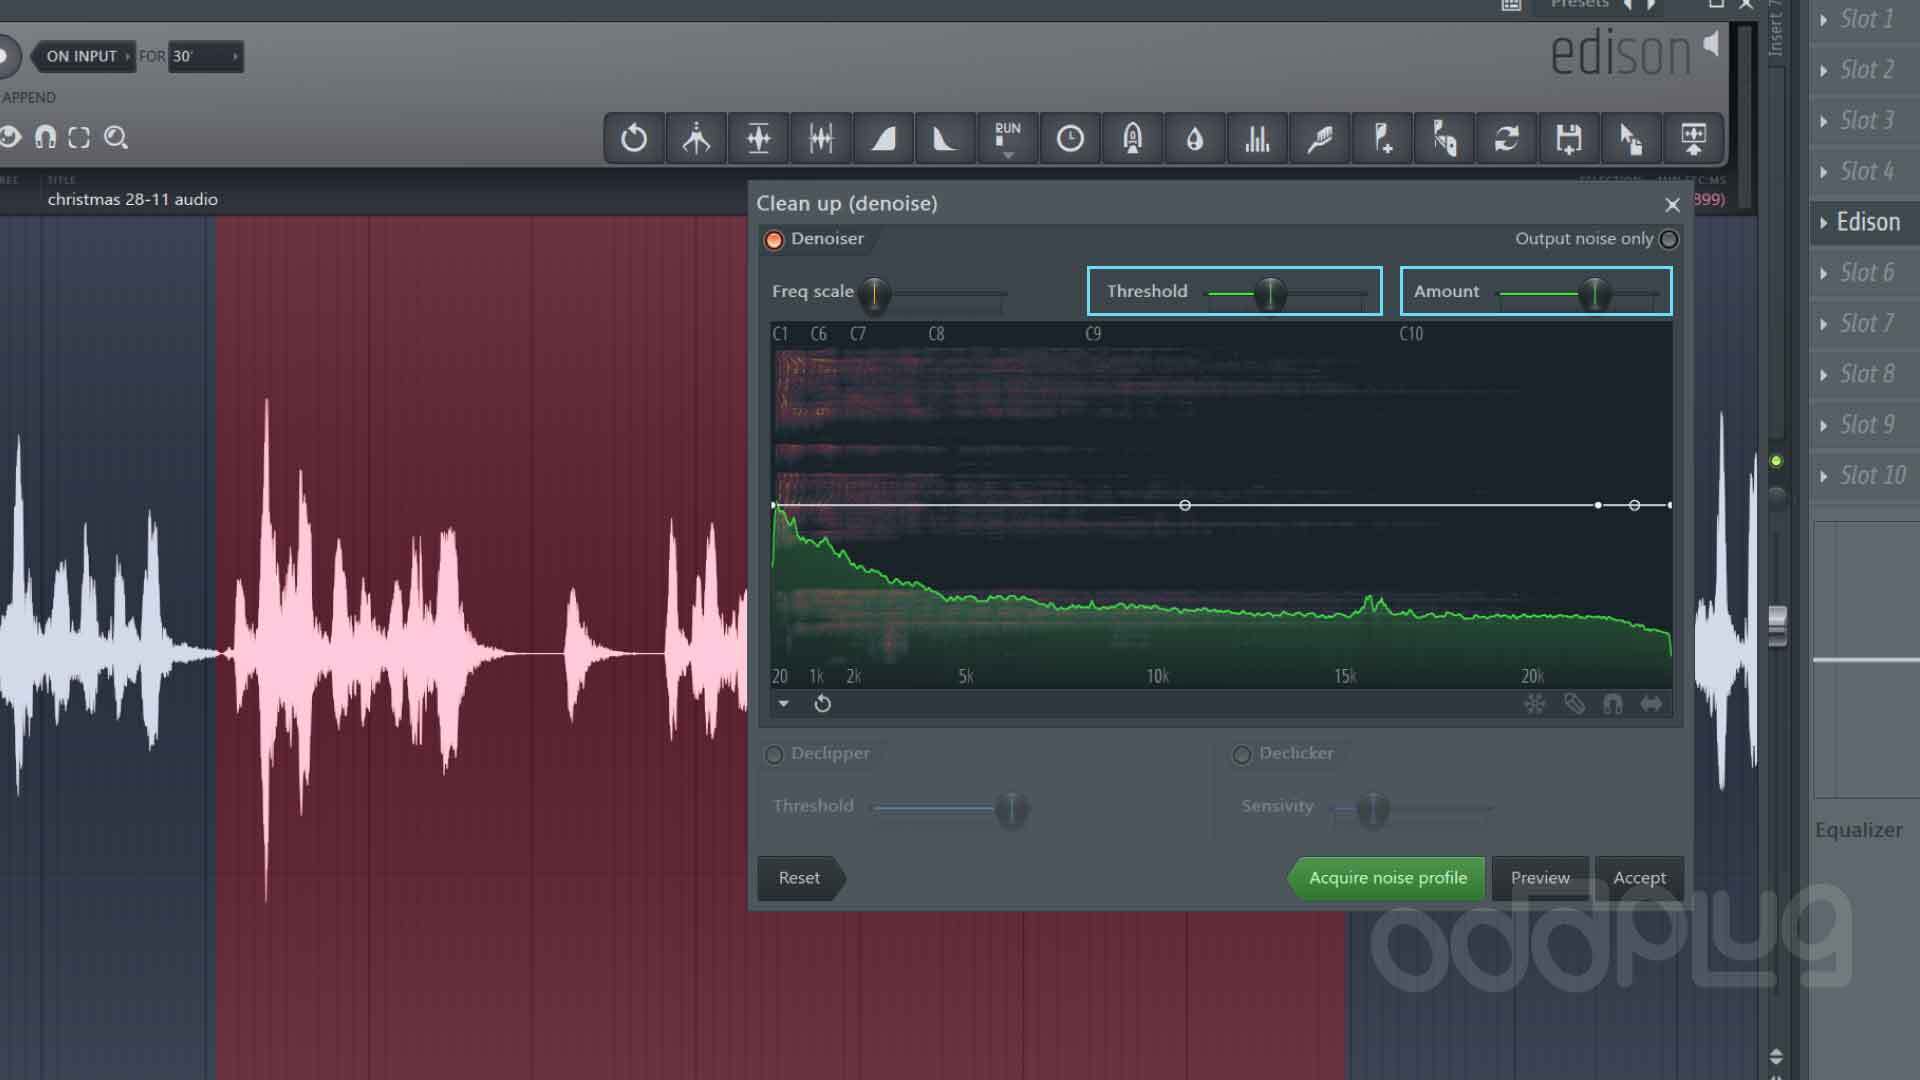Open the spectrum options dropdown at bottom left
Viewport: 1920px width, 1080px height.
click(784, 704)
